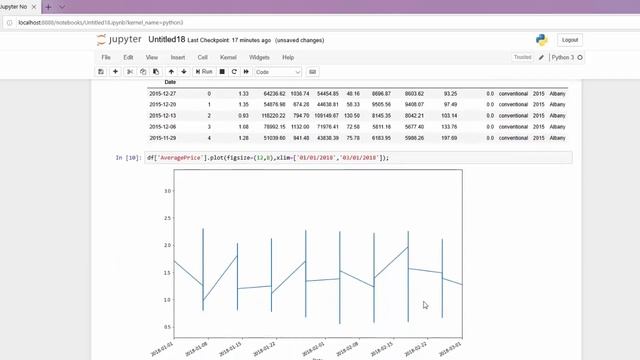Open the View menu

[x=151, y=58]
